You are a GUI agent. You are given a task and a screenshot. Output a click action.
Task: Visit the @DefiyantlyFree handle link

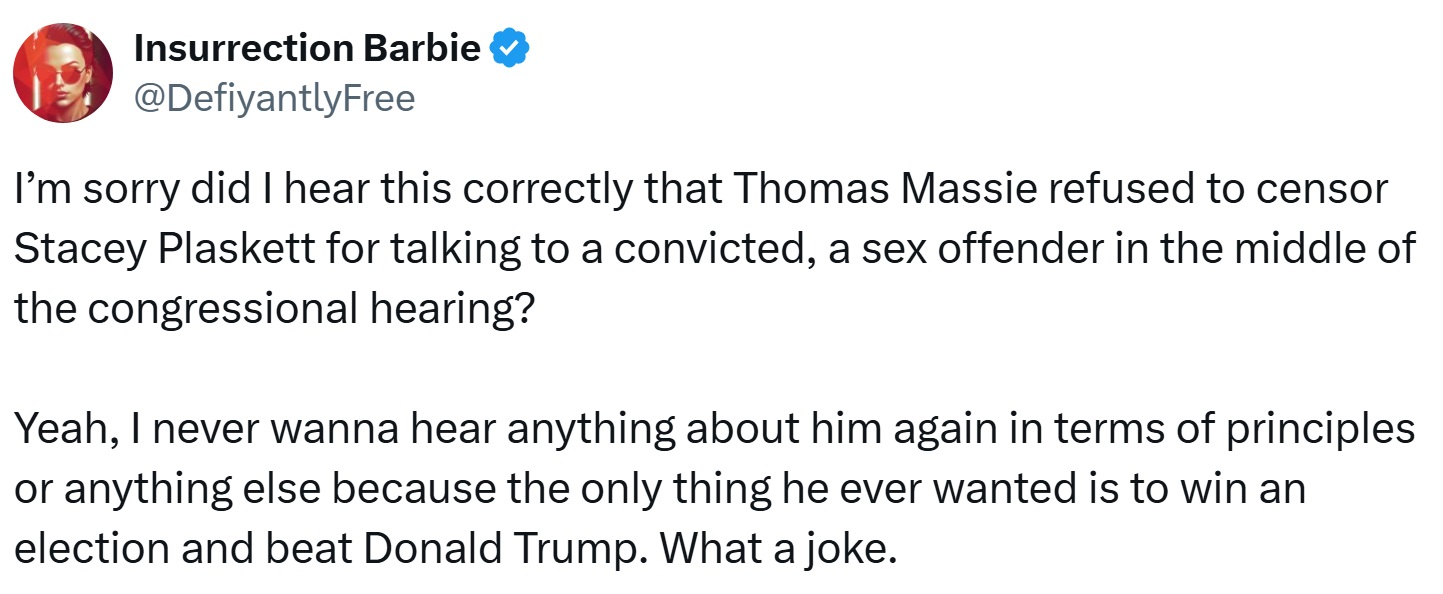click(x=274, y=98)
